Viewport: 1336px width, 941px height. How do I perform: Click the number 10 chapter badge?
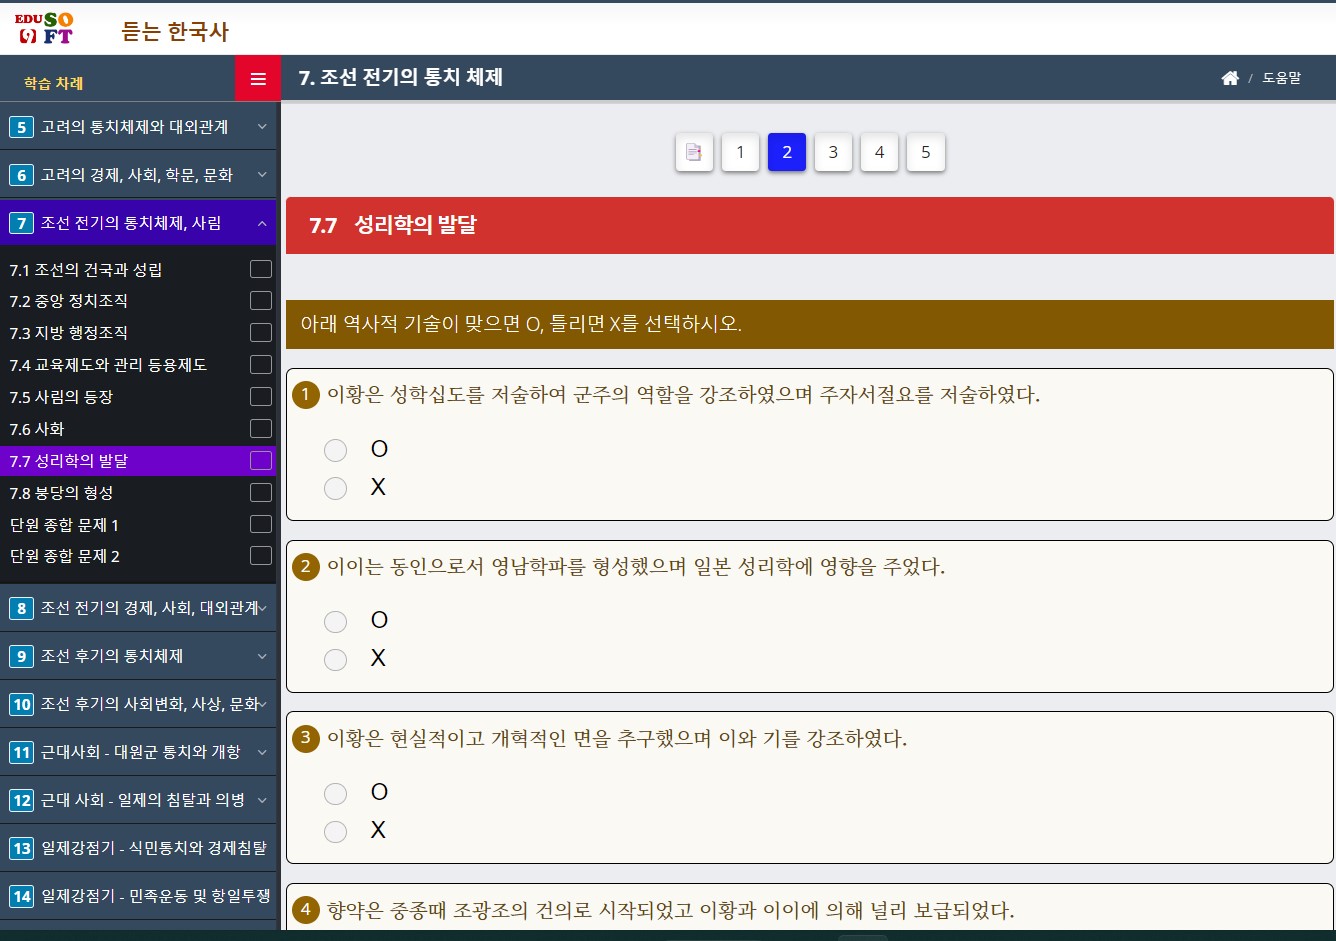pyautogui.click(x=21, y=704)
